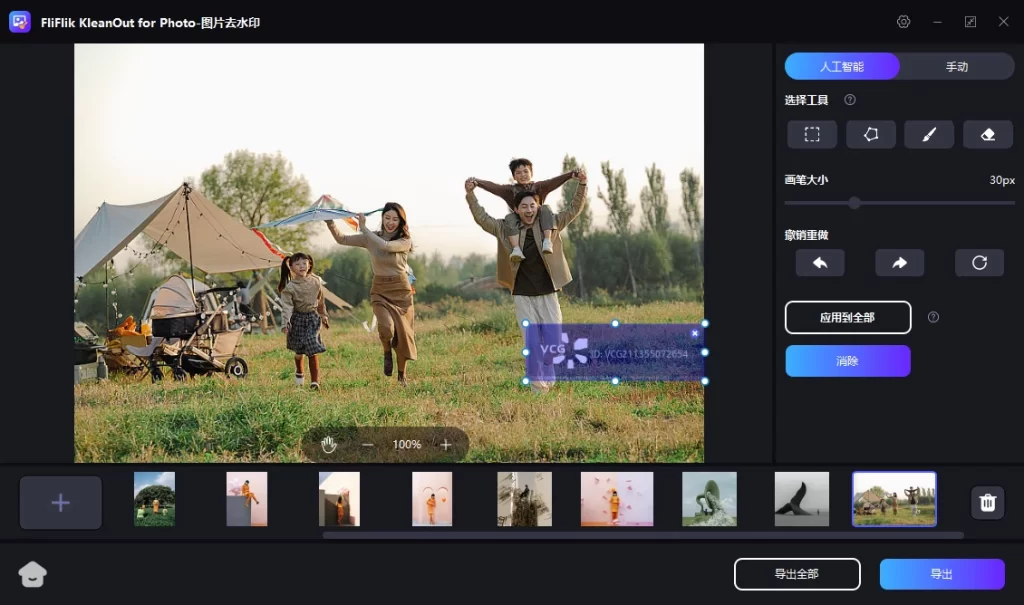Open settings from the title bar gear
Screen dimensions: 1024x605
(904, 22)
